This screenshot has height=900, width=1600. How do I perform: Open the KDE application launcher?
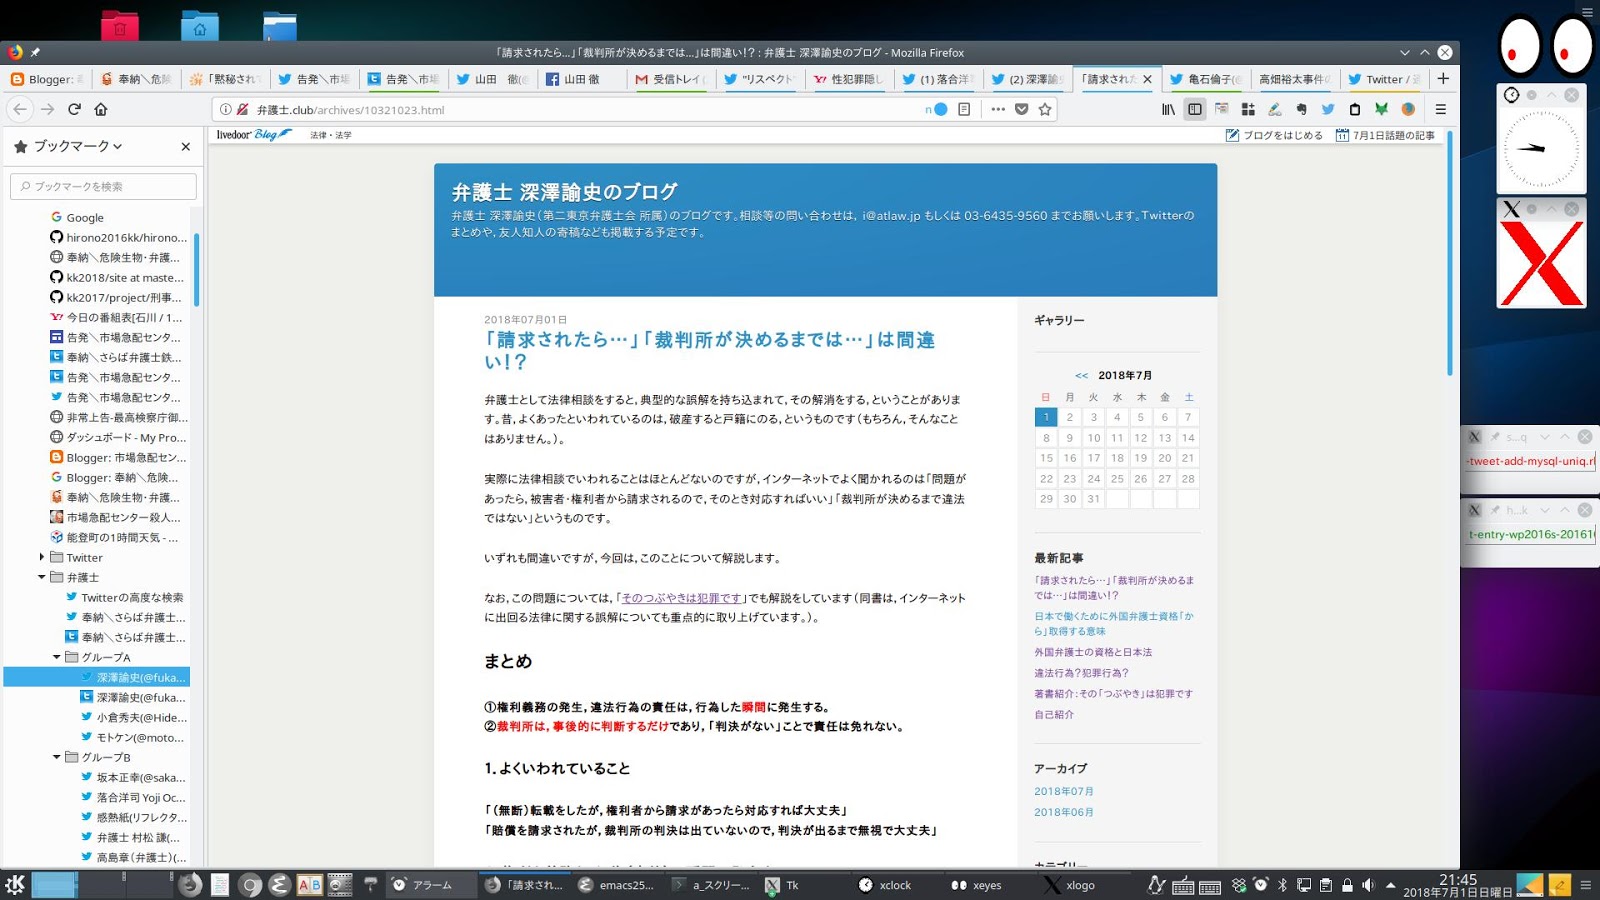(x=15, y=884)
